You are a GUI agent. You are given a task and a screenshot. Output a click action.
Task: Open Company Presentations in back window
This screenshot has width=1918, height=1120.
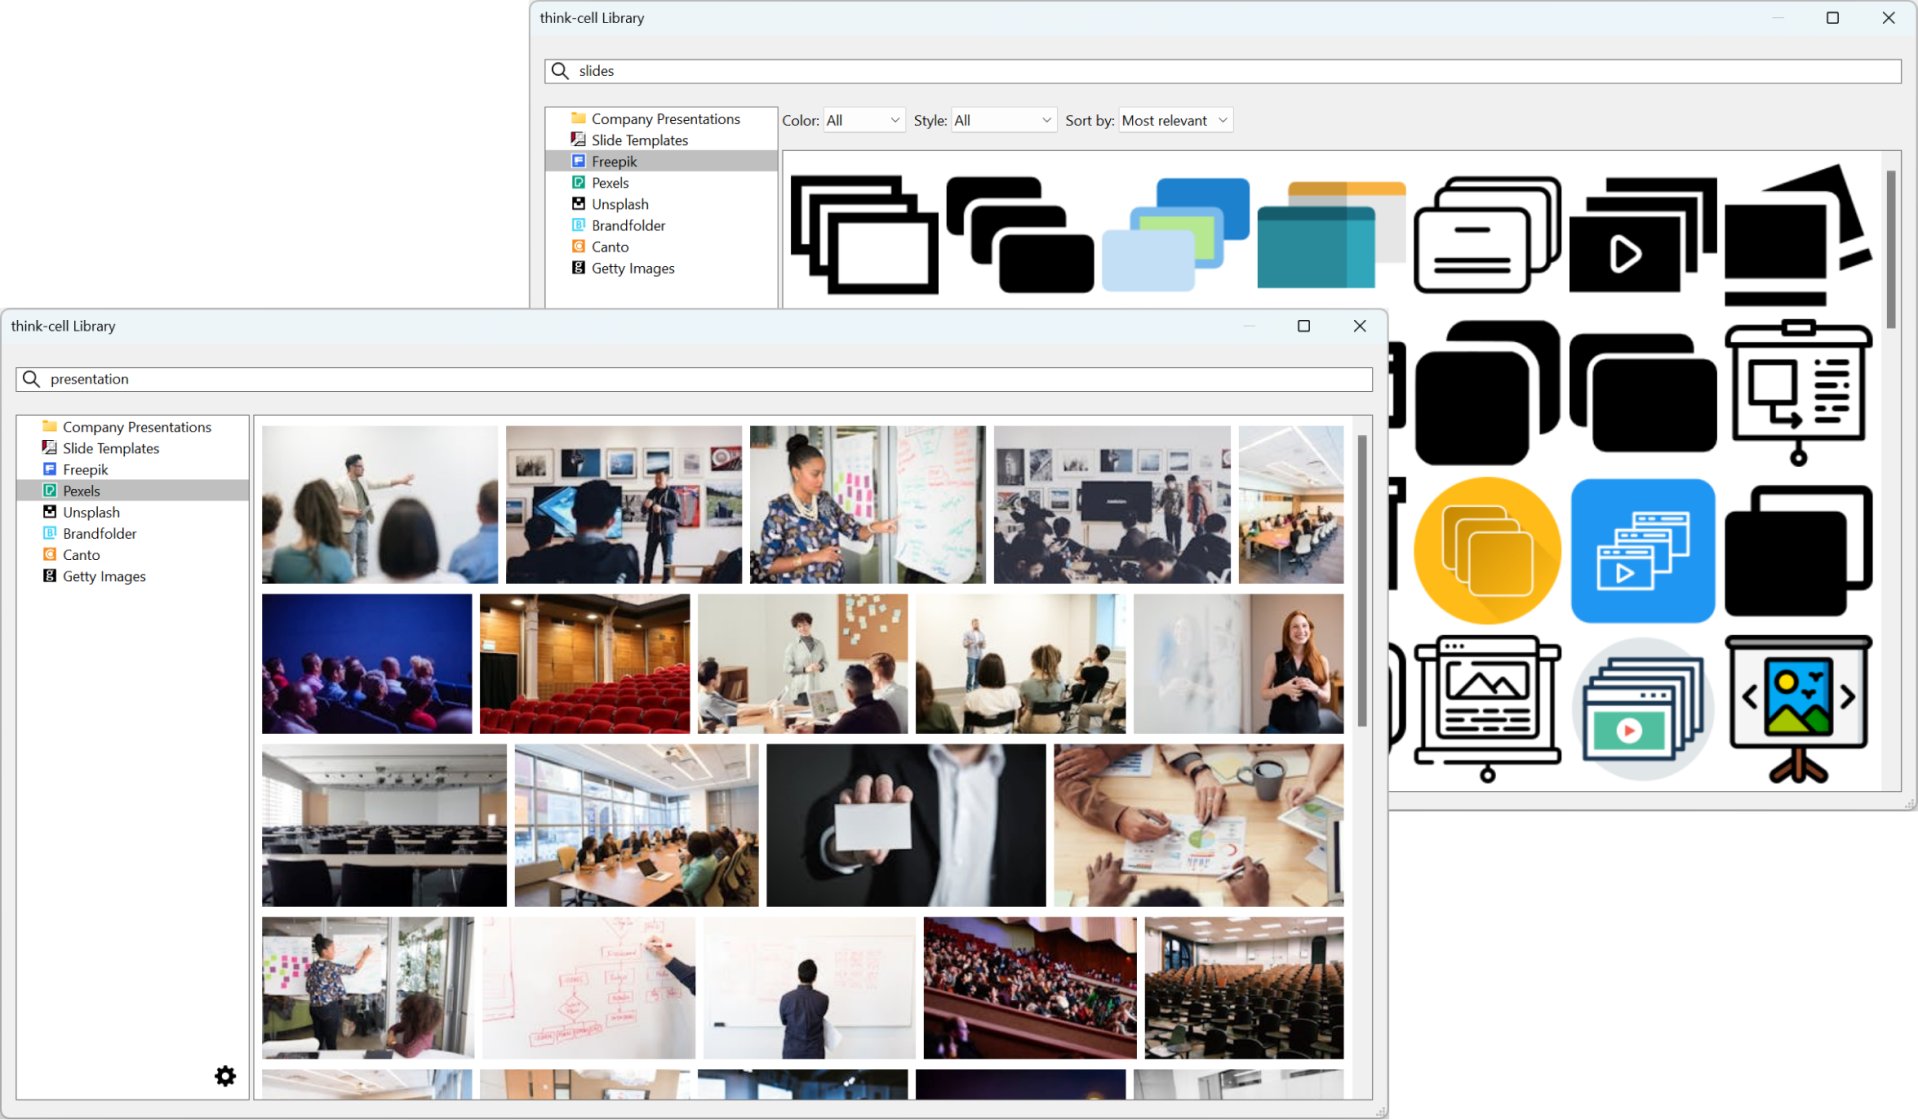661,119
